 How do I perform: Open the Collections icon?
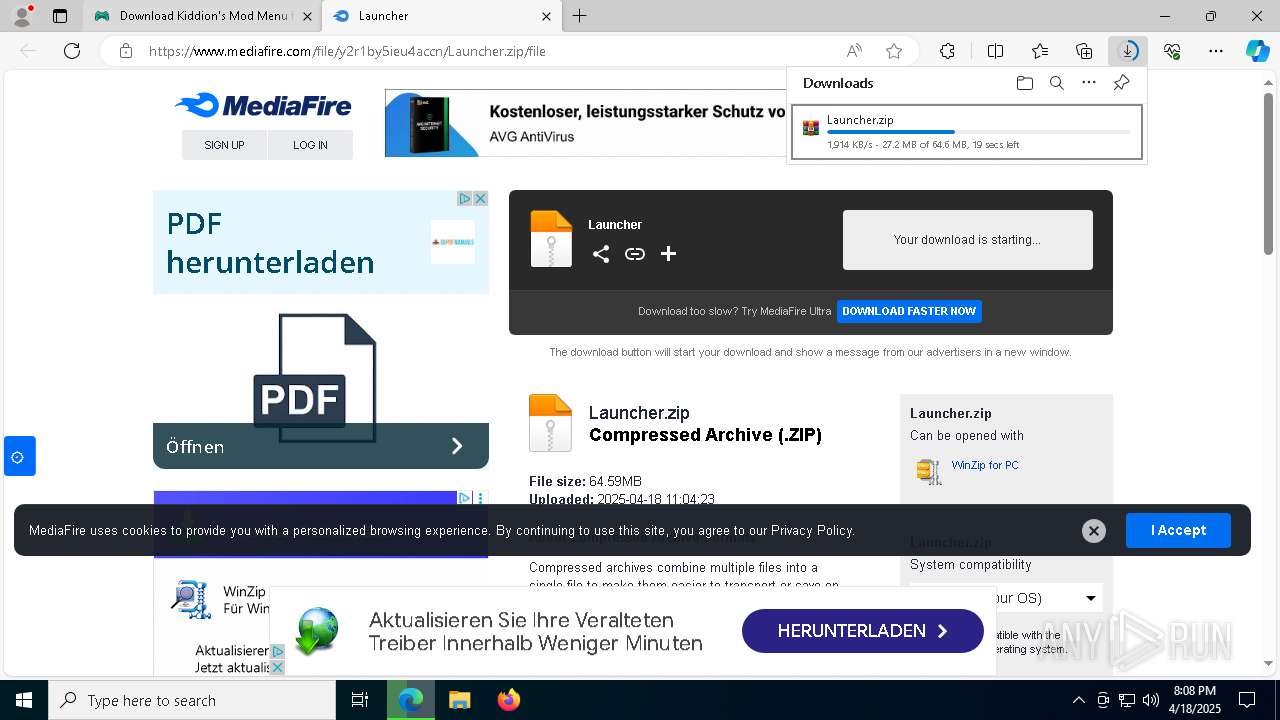pos(1084,51)
